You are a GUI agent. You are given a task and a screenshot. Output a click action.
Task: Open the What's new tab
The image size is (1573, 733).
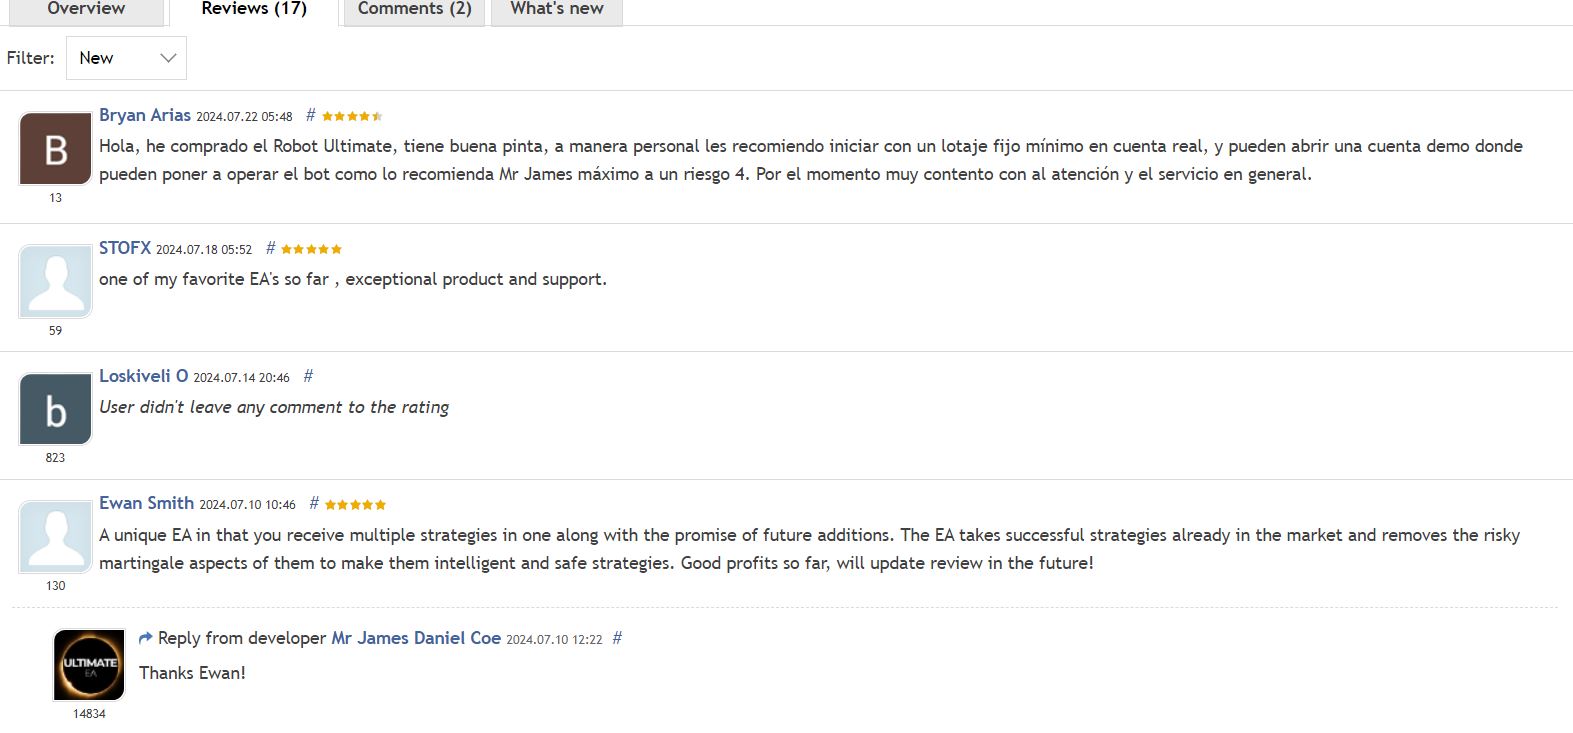coord(556,9)
